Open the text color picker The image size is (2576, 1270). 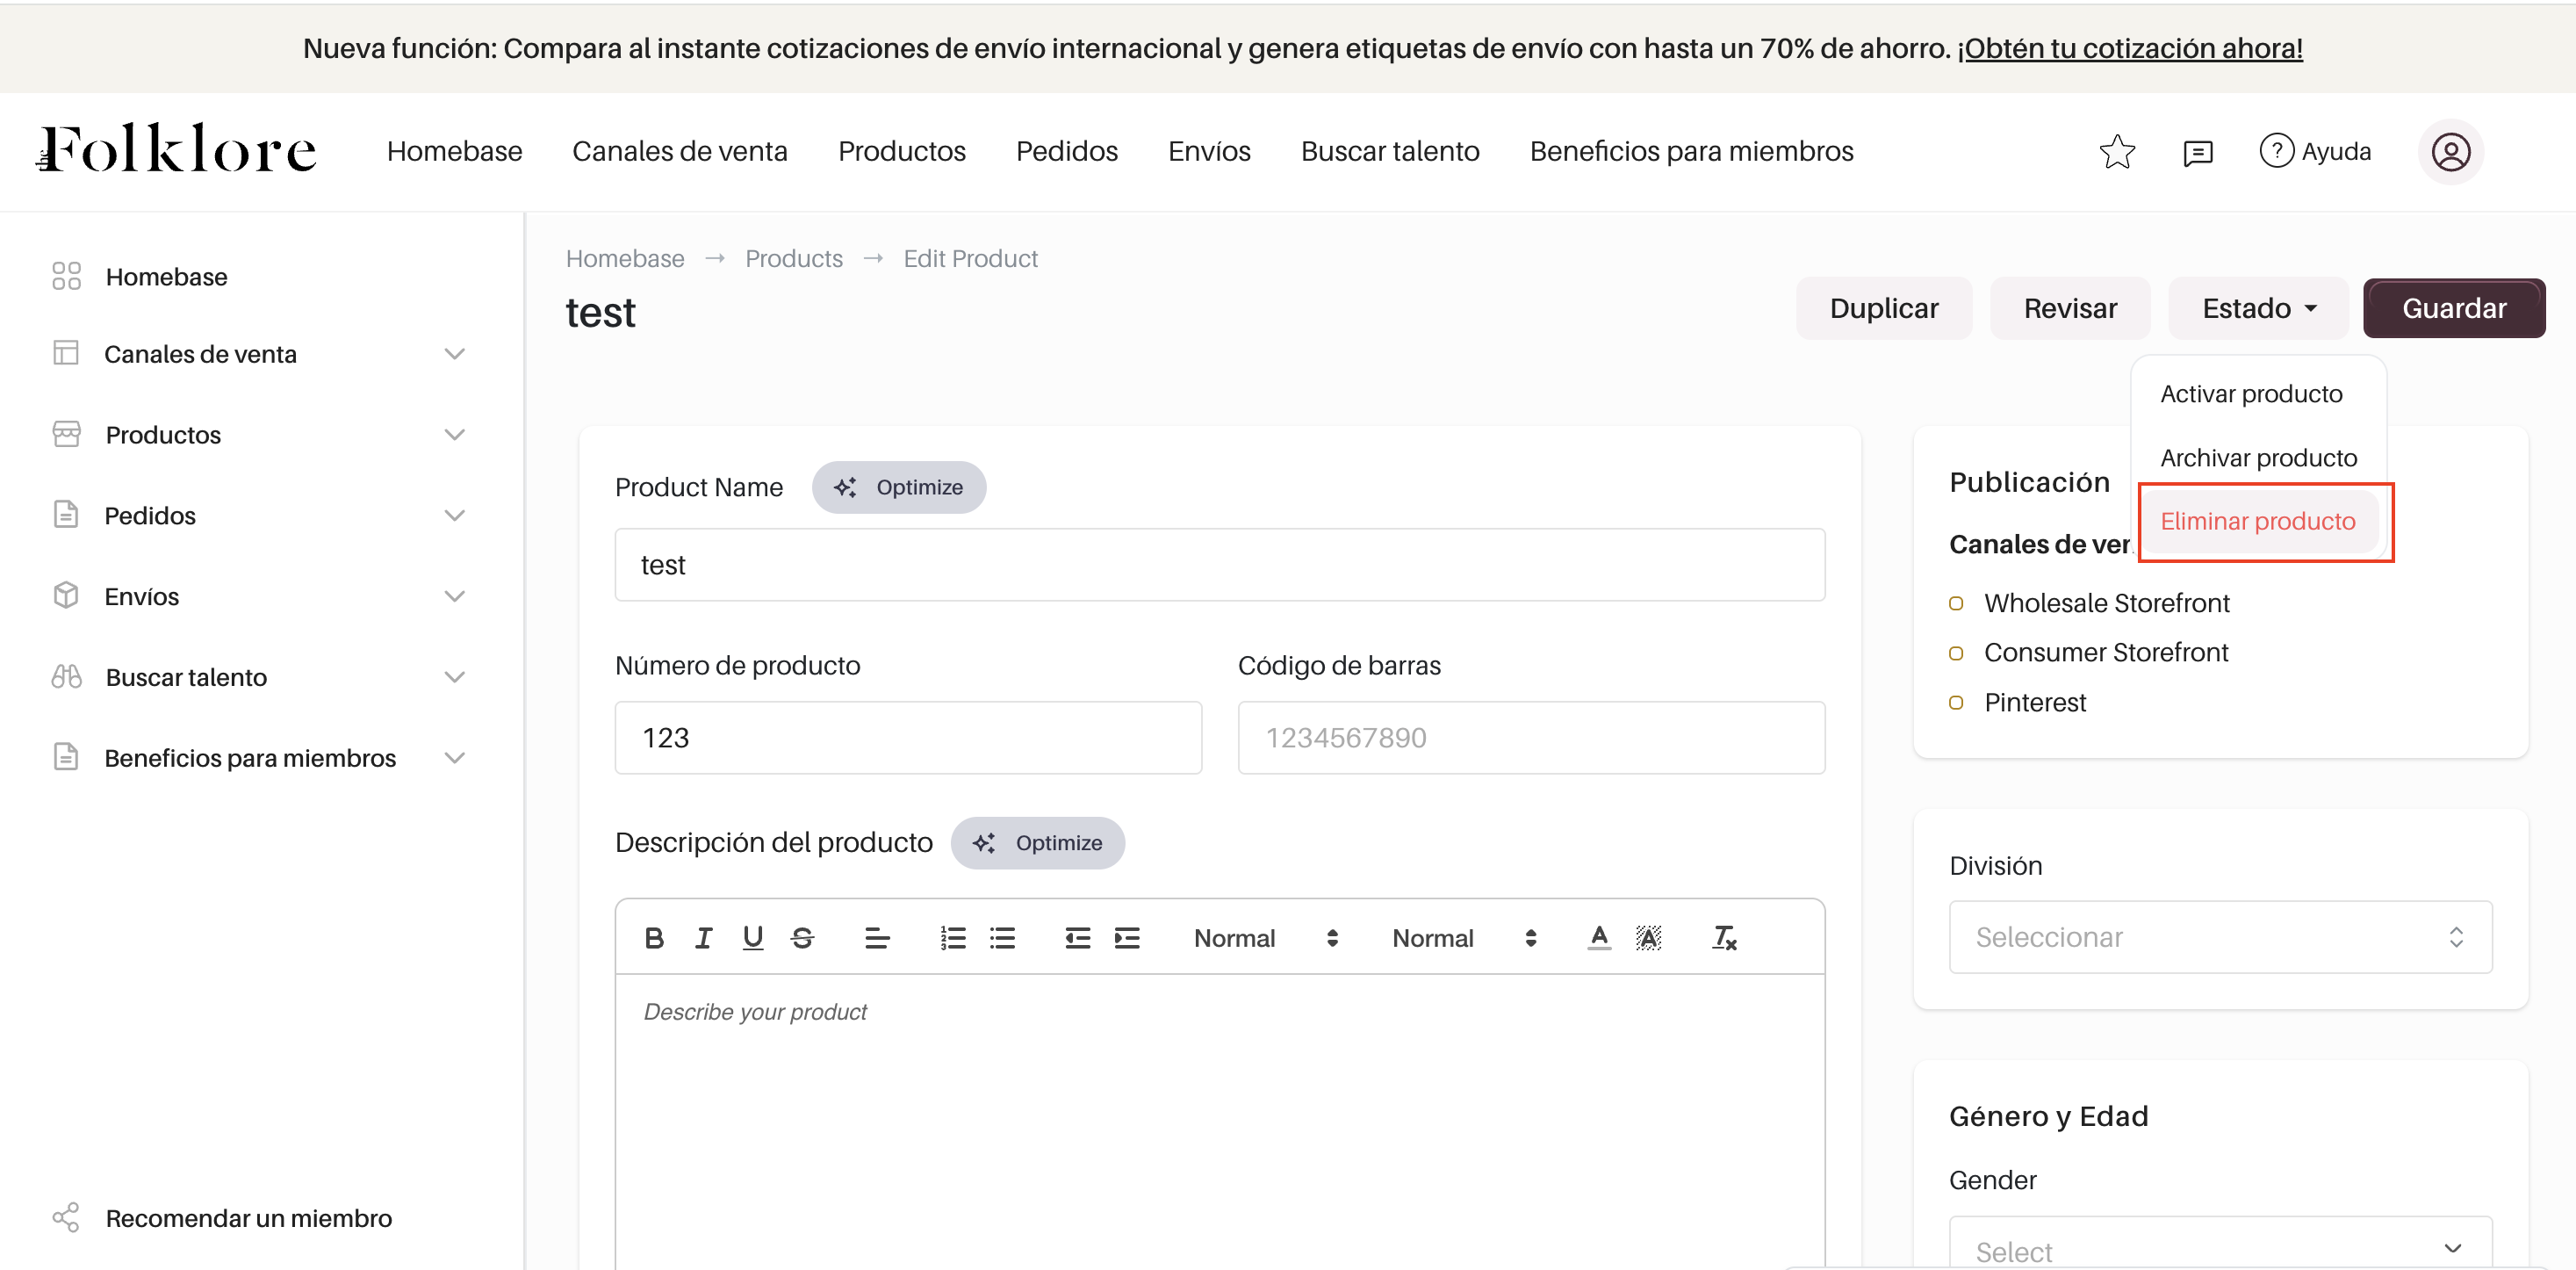[1599, 938]
